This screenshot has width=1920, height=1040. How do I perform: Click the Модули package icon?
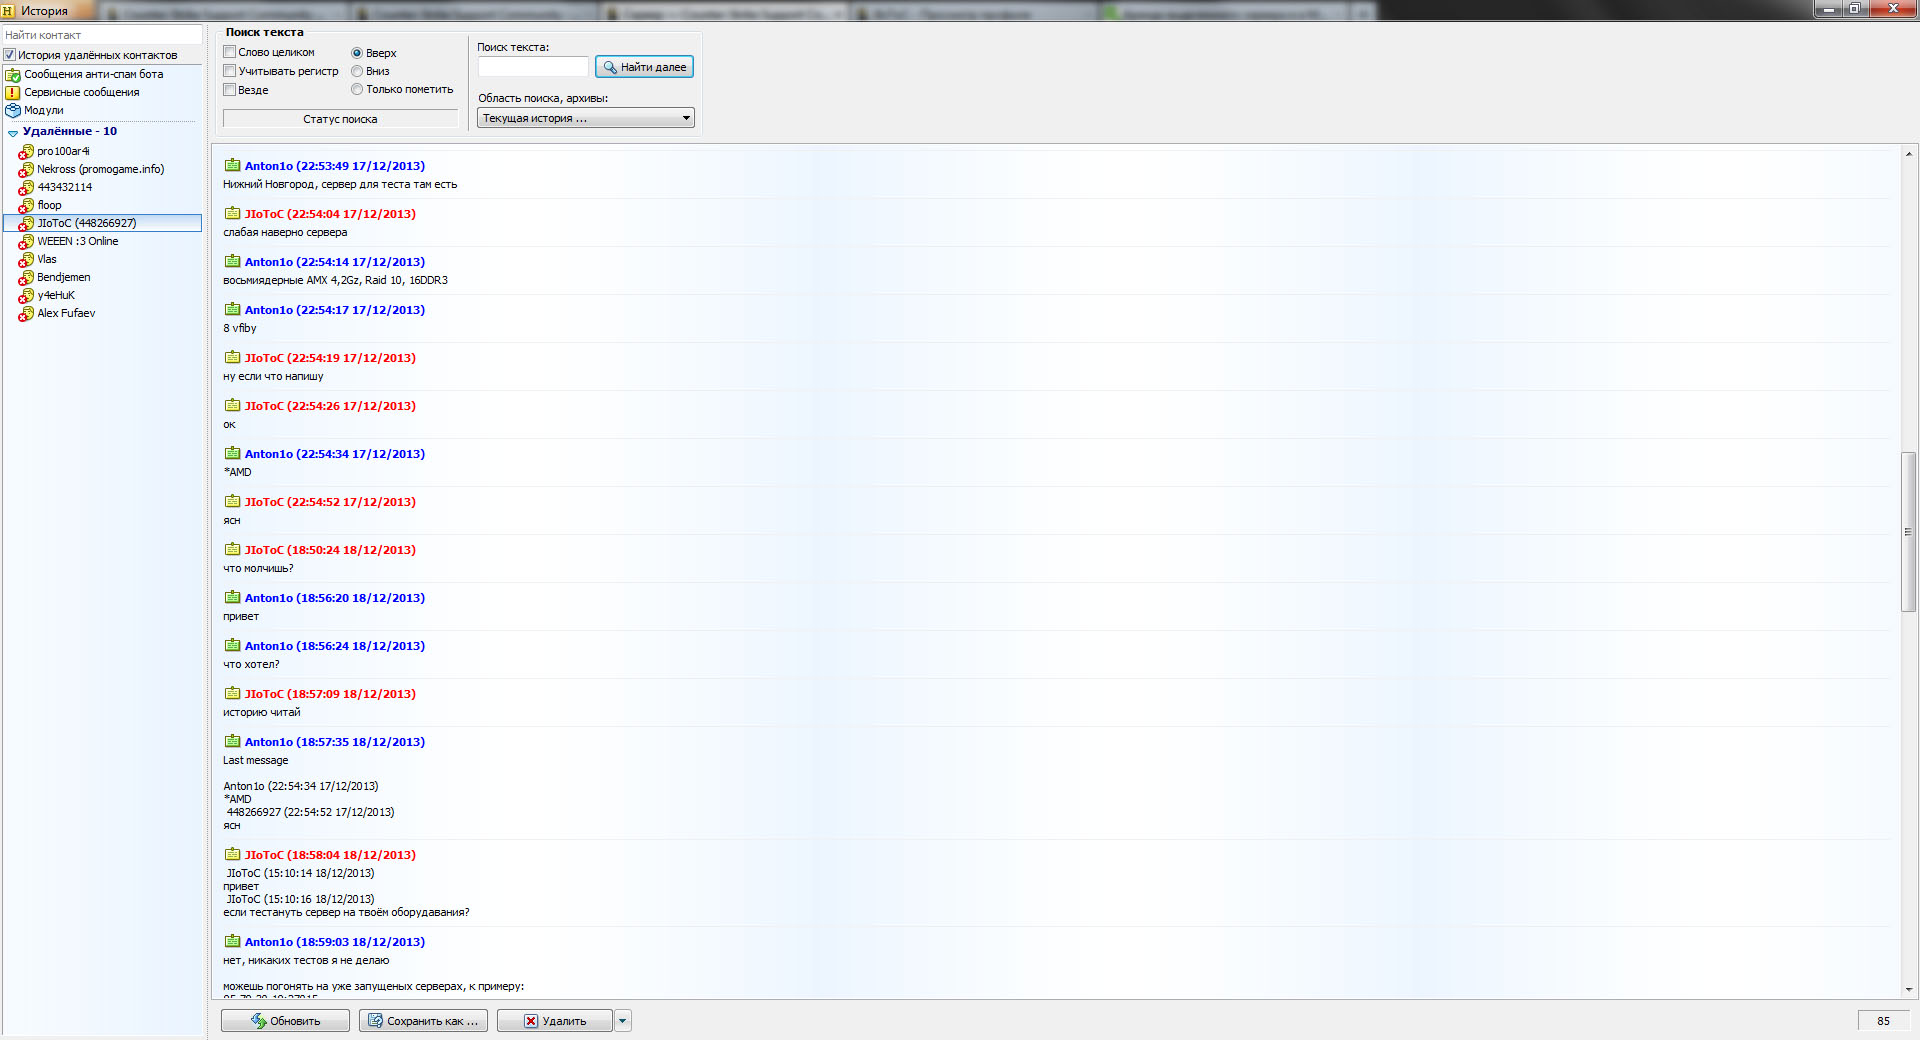coord(13,111)
